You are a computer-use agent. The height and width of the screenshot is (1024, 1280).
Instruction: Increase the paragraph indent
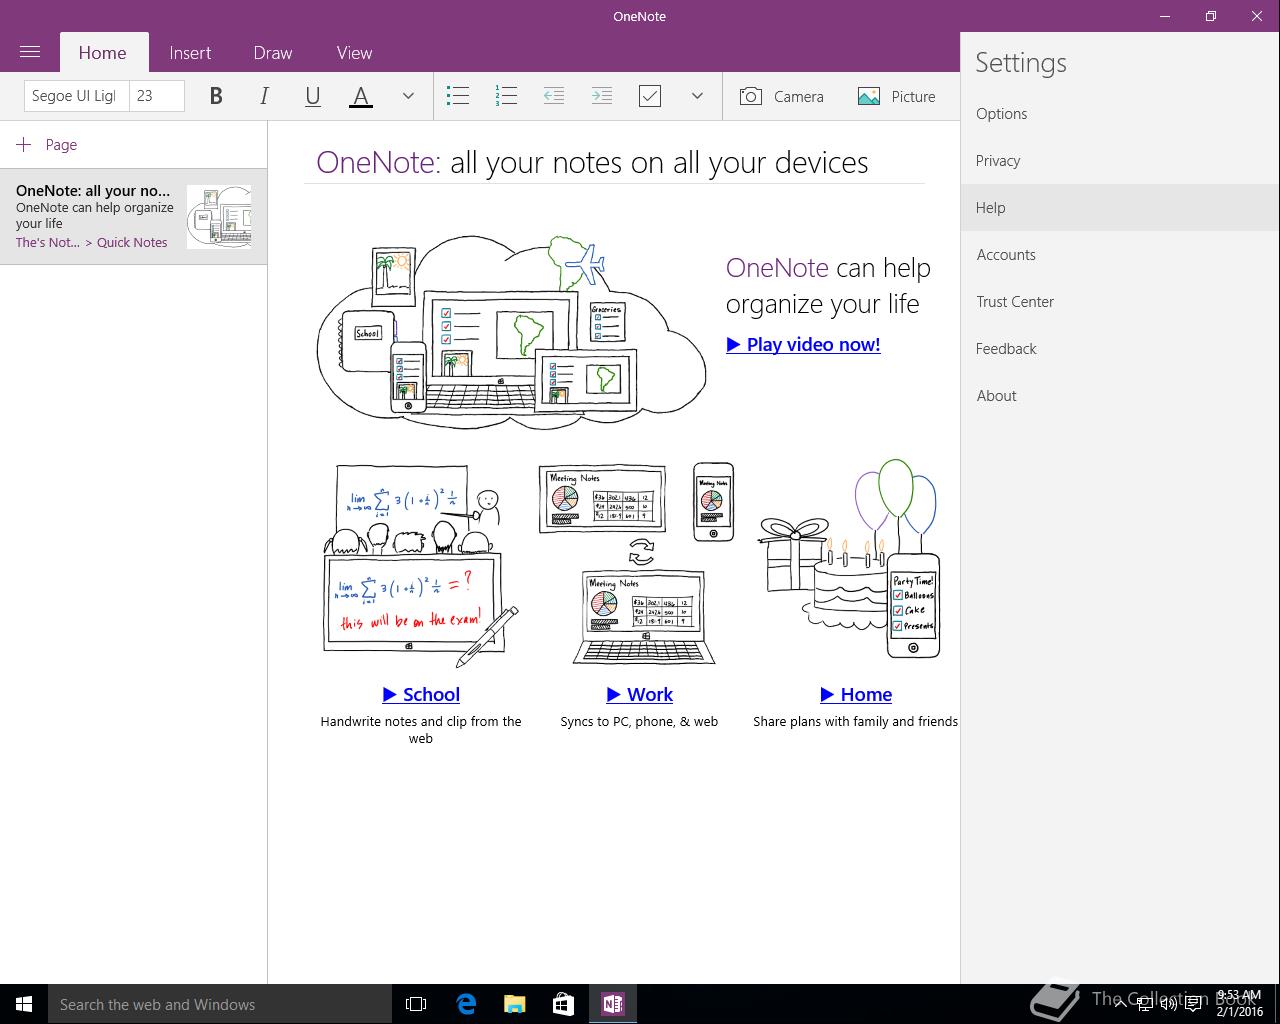point(602,96)
